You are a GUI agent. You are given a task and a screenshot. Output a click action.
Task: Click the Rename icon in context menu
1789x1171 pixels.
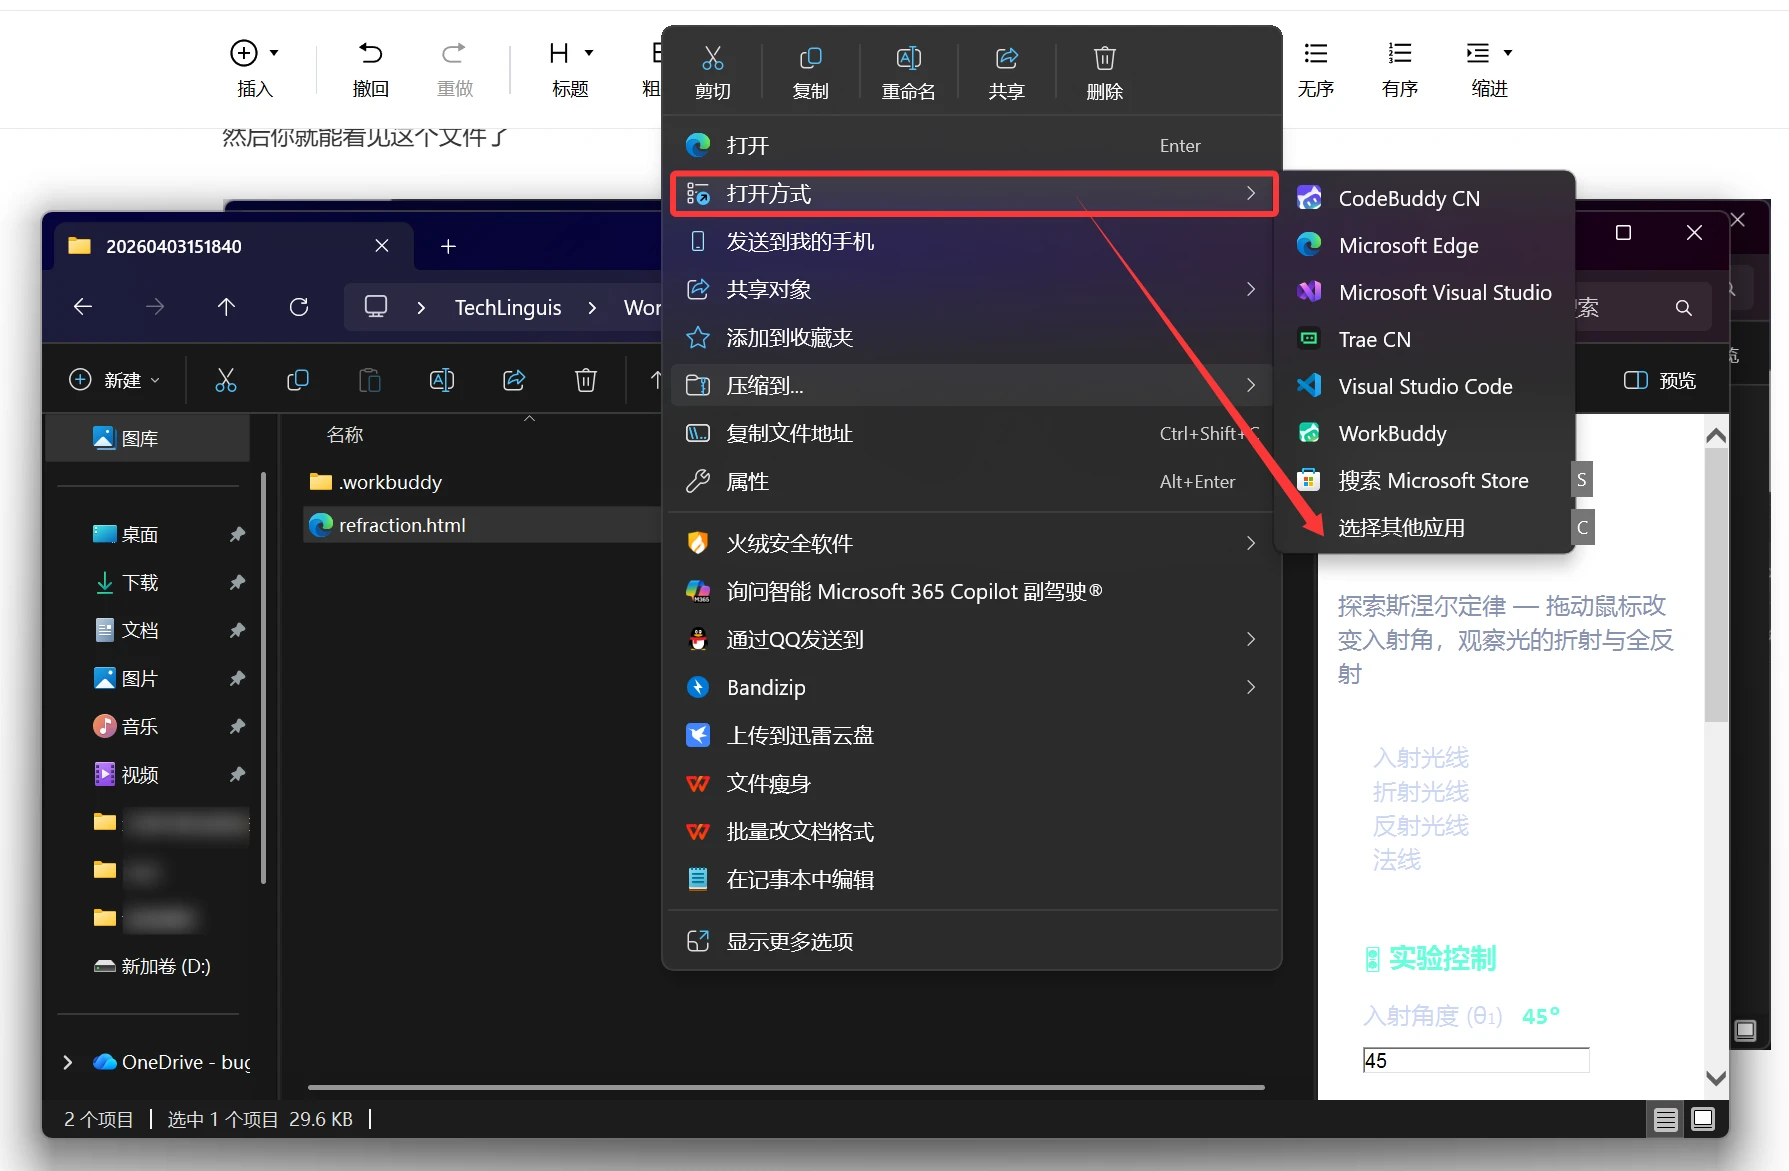click(x=908, y=71)
